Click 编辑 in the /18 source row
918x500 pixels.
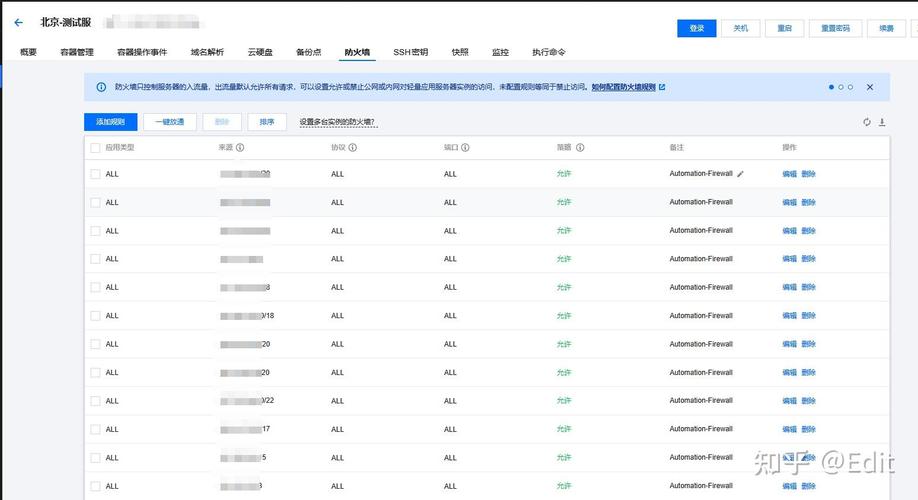[x=789, y=316]
